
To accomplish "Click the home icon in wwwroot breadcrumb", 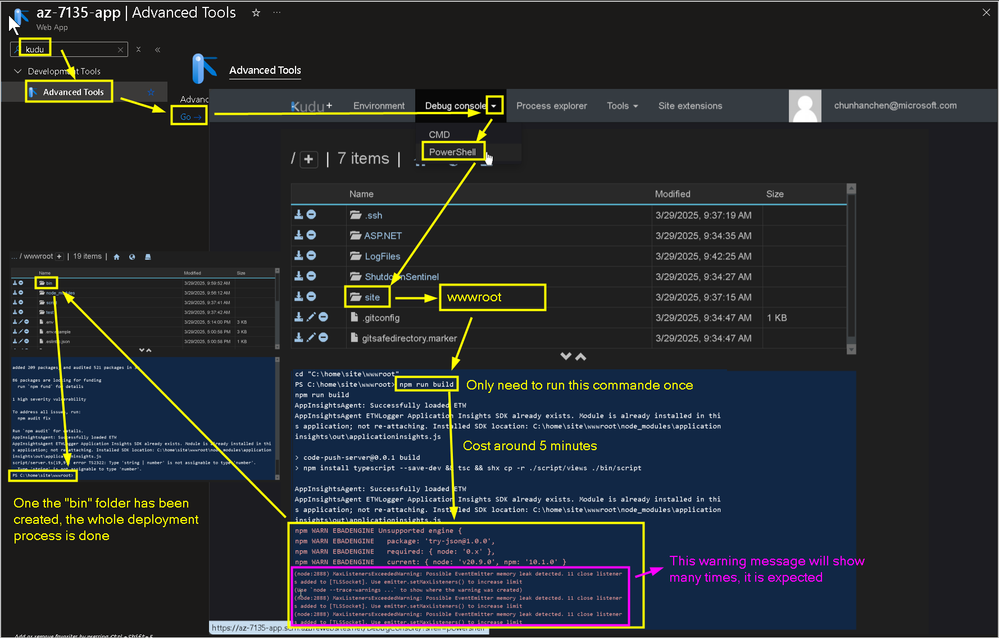I will click(117, 257).
